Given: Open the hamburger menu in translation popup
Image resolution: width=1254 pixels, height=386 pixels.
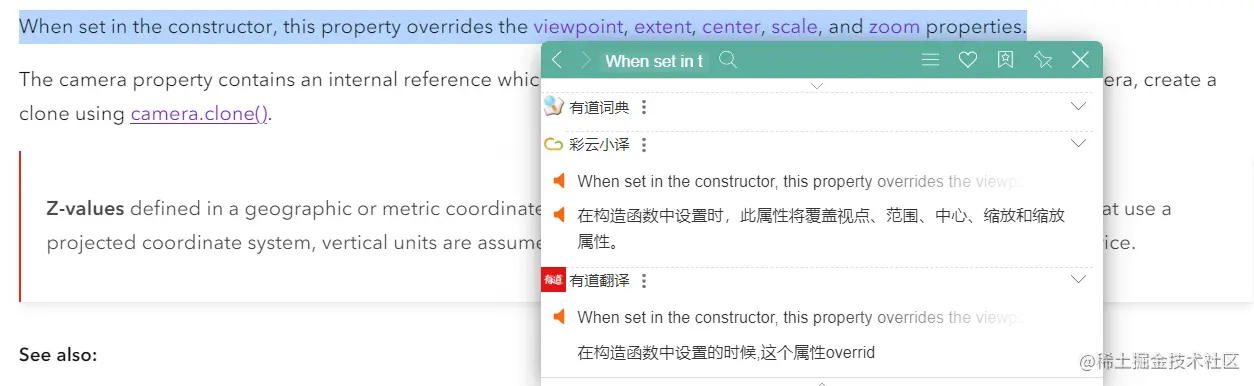Looking at the screenshot, I should click(930, 60).
